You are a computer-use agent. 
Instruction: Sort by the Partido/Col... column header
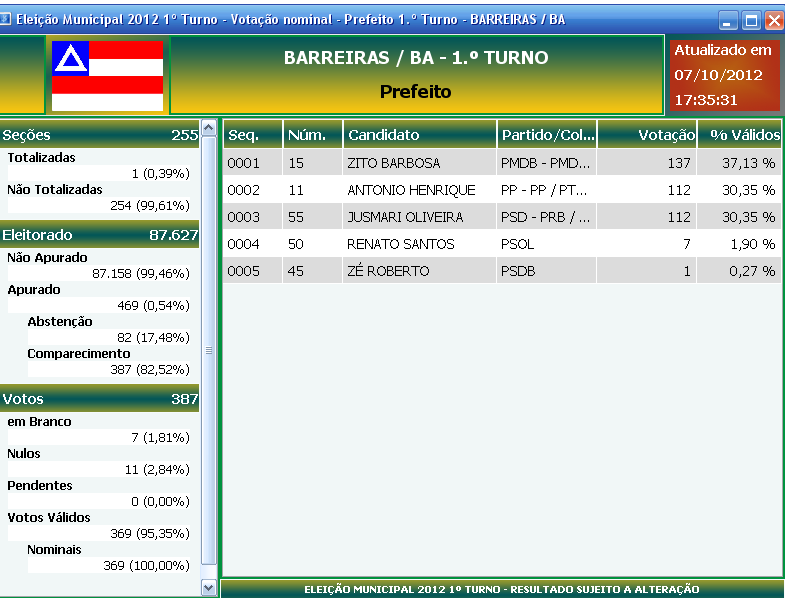[547, 135]
